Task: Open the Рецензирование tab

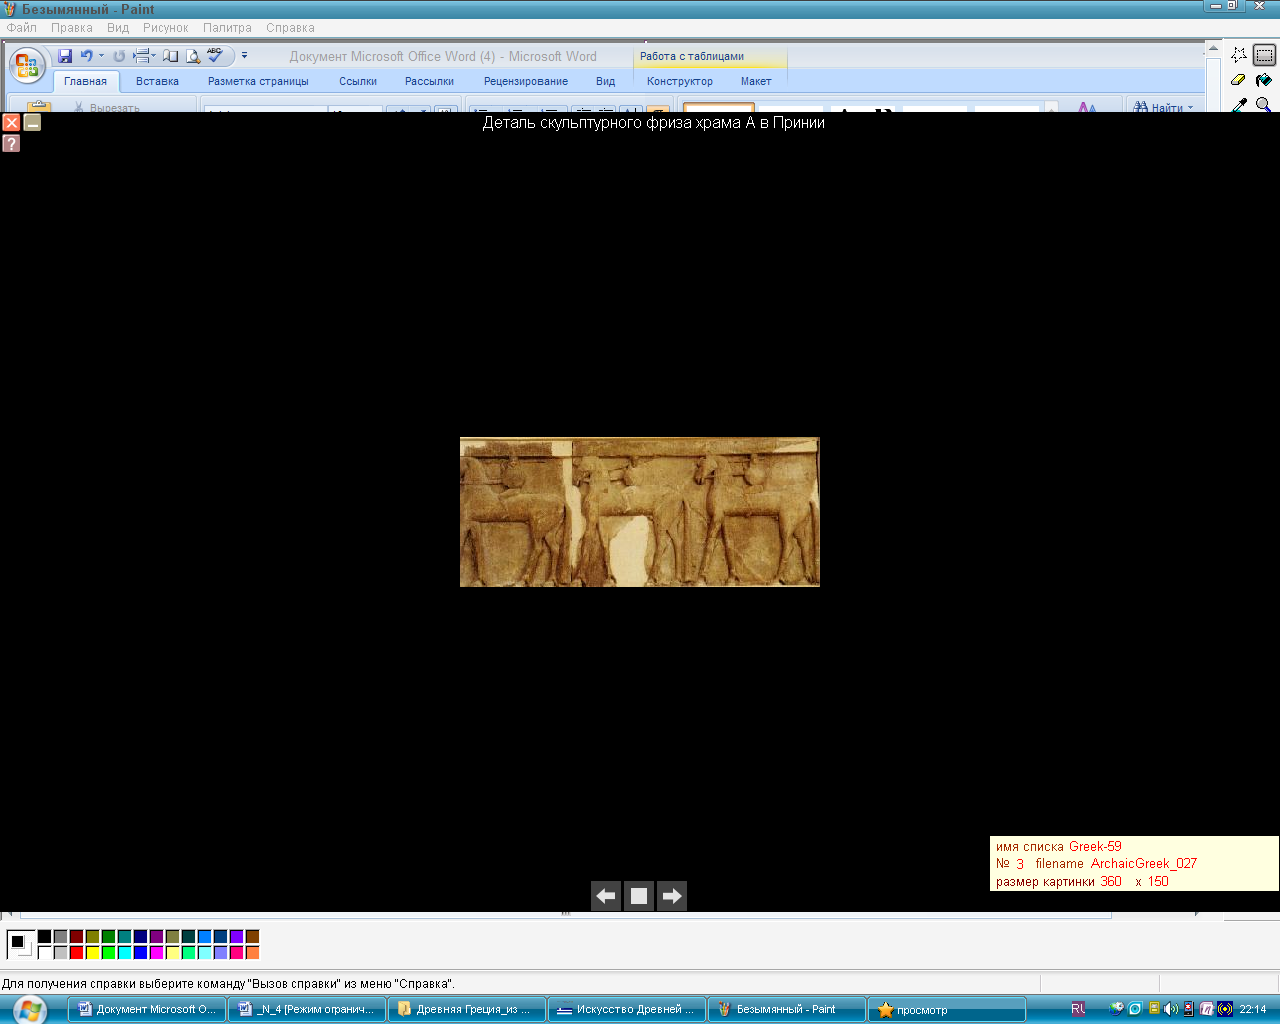Action: click(x=526, y=81)
